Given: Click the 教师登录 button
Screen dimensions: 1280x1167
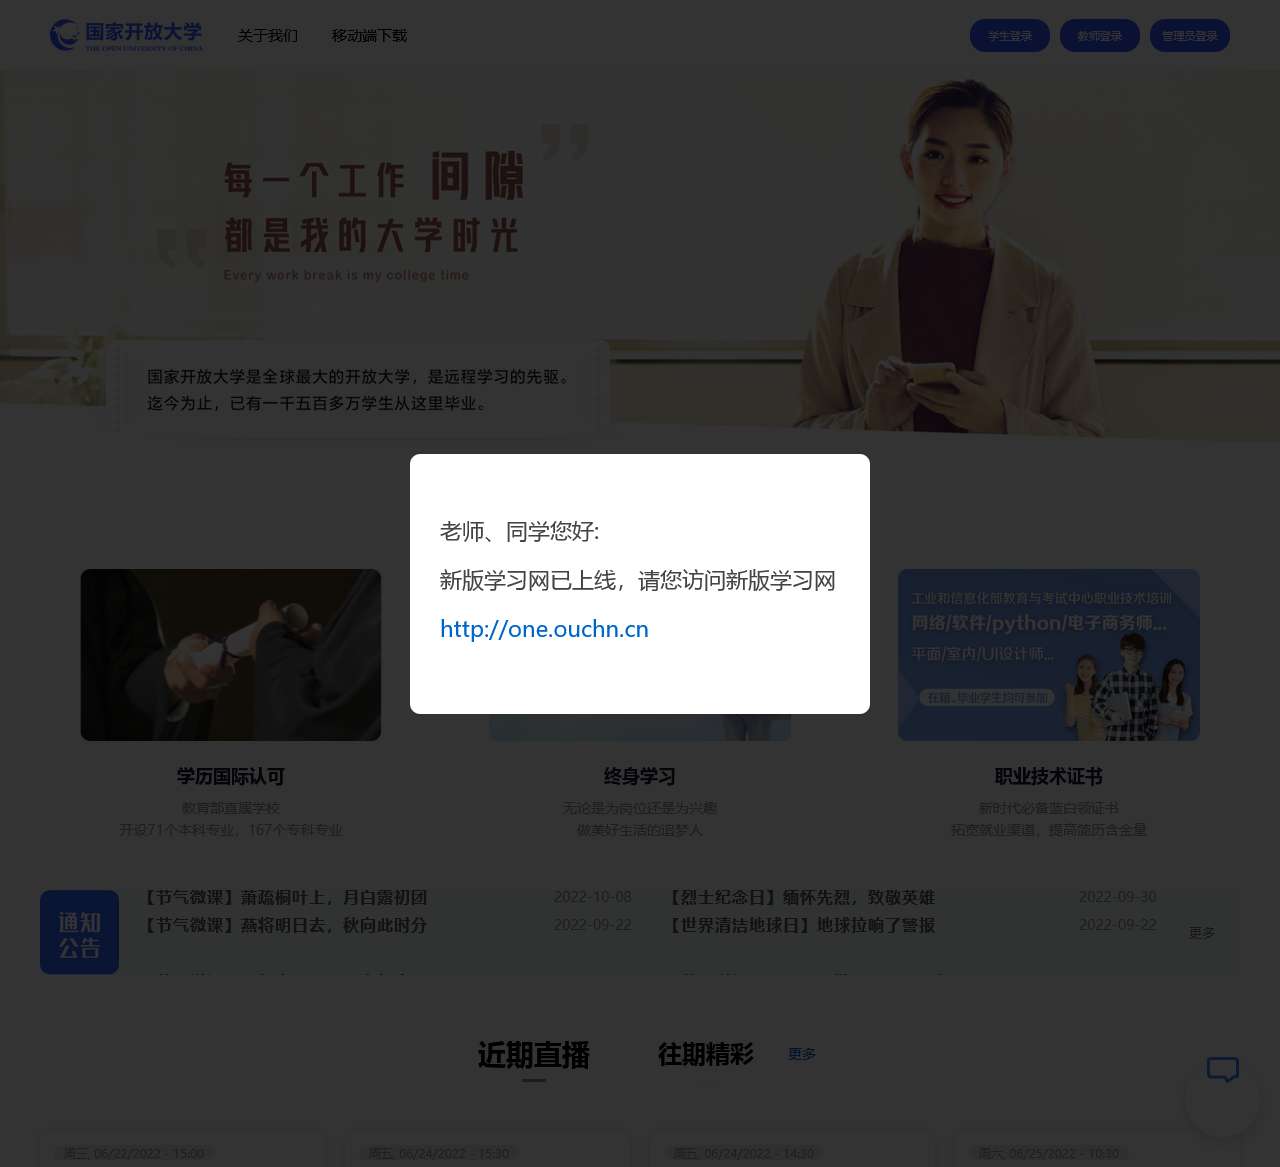Looking at the screenshot, I should coord(1099,35).
